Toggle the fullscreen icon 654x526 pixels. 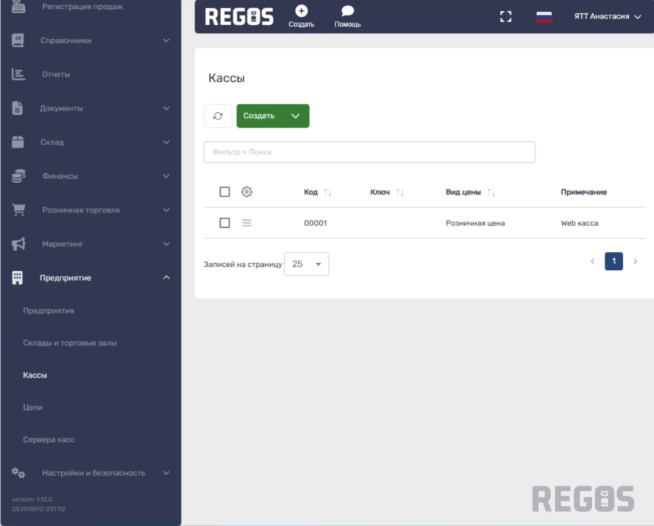[506, 17]
